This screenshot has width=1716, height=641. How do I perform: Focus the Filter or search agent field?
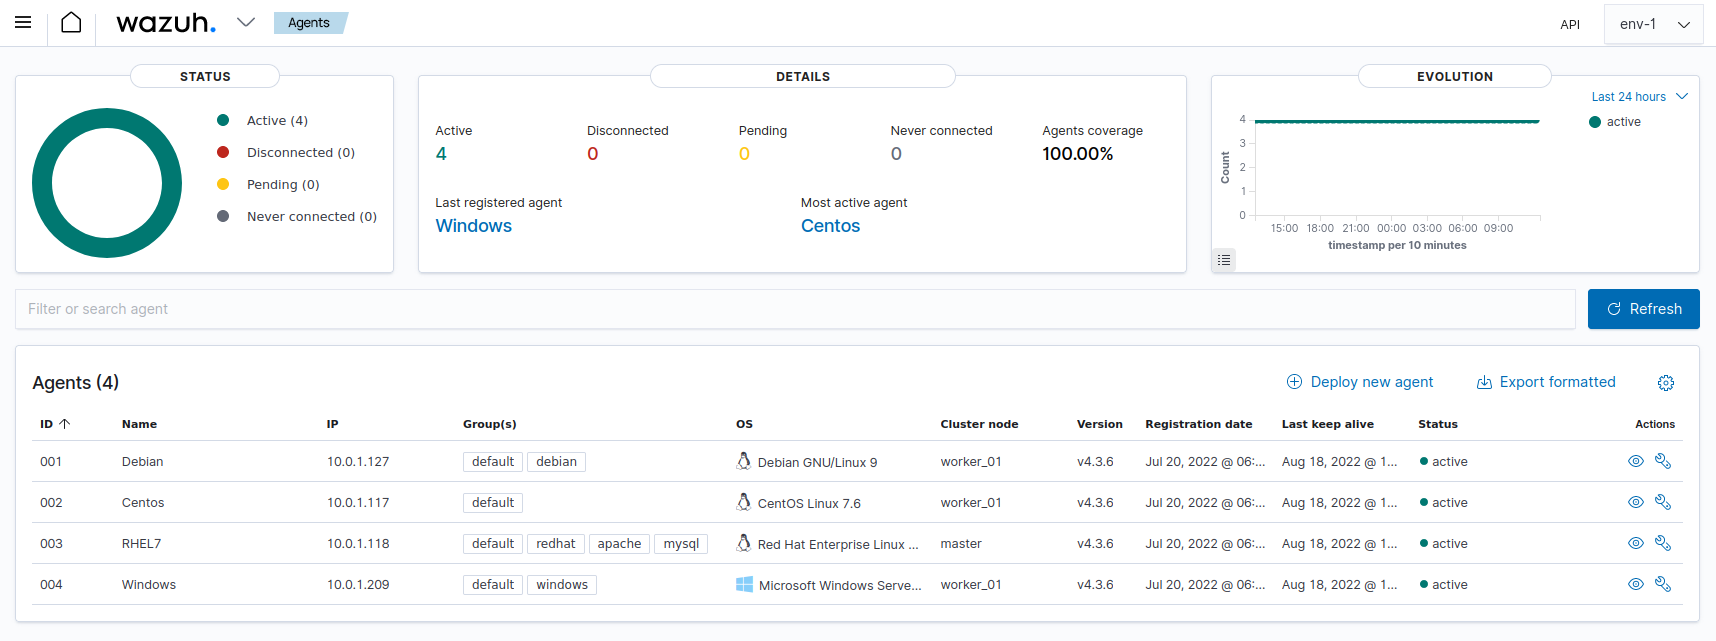click(795, 309)
